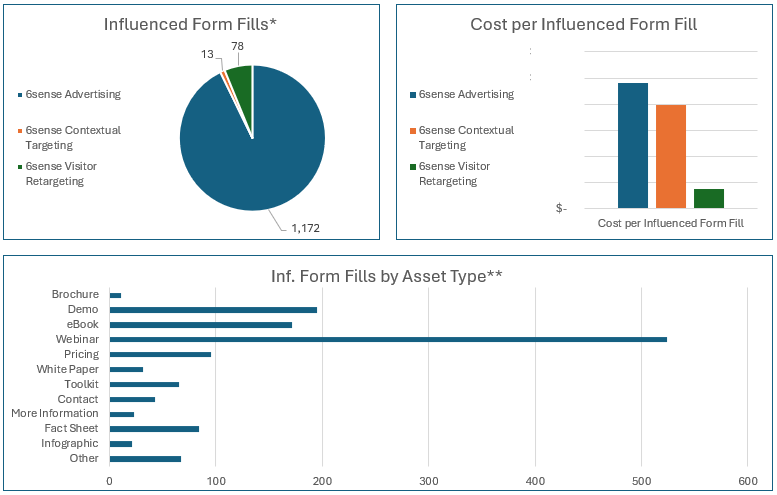Click the White Paper bar
This screenshot has width=777, height=495.
tap(126, 370)
